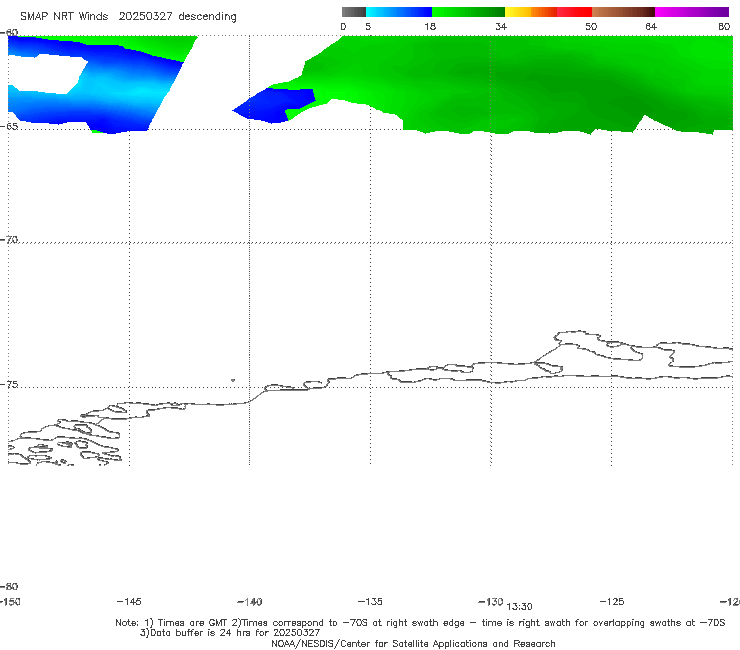Click the longitude label "-140"
Image resolution: width=740 pixels, height=650 pixels.
[x=250, y=601]
